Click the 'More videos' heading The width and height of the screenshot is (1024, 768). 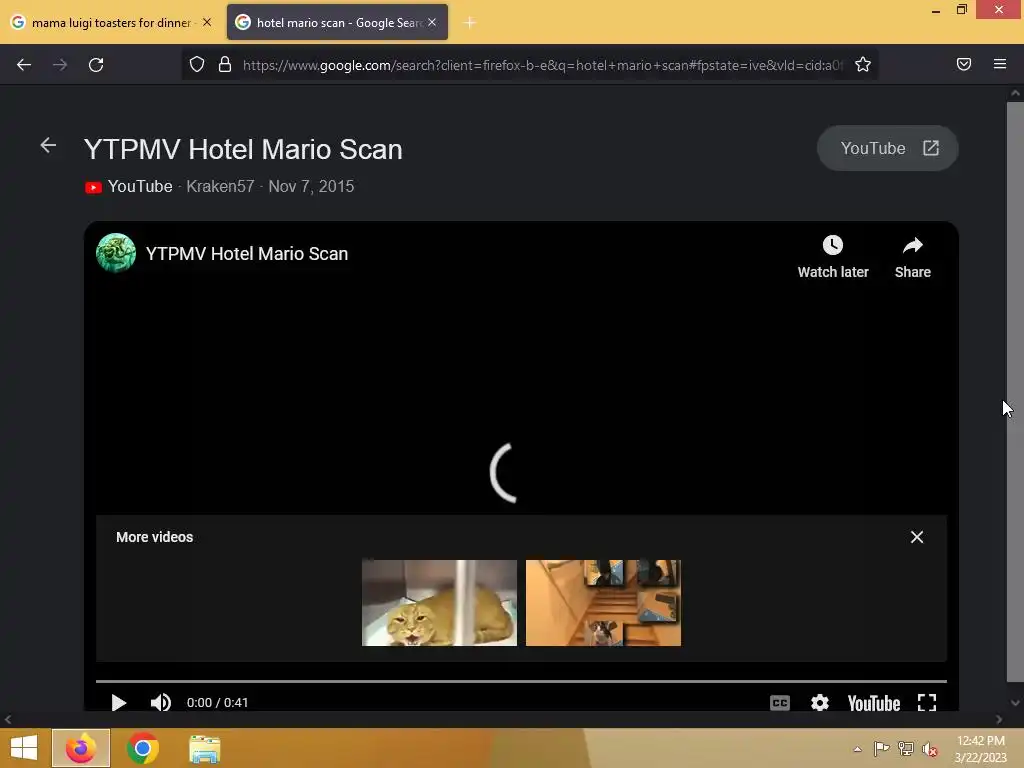click(x=155, y=537)
